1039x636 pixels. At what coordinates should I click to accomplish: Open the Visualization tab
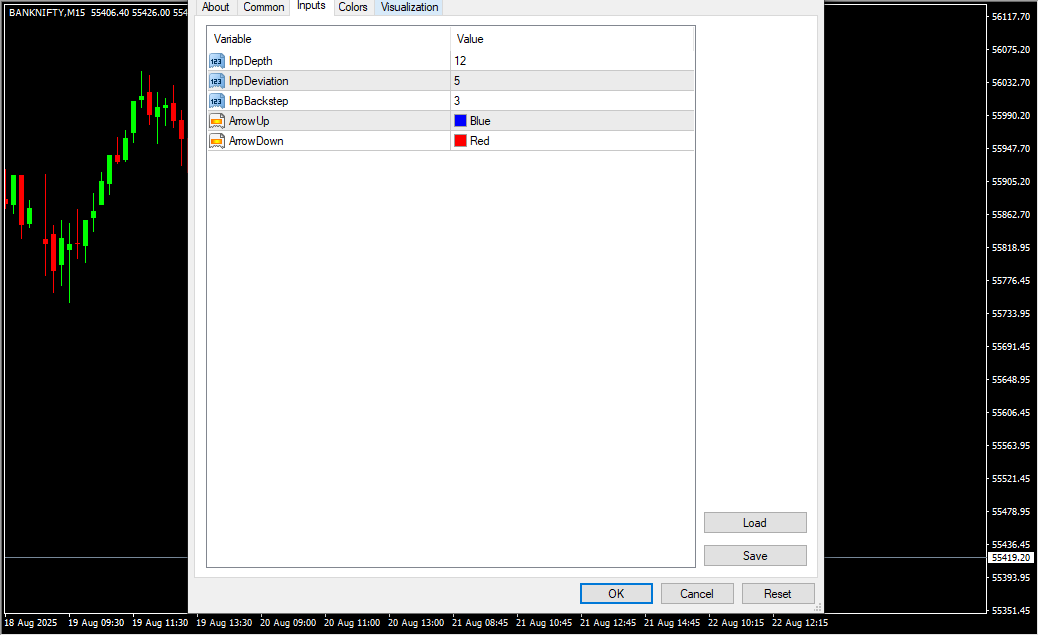[x=409, y=7]
